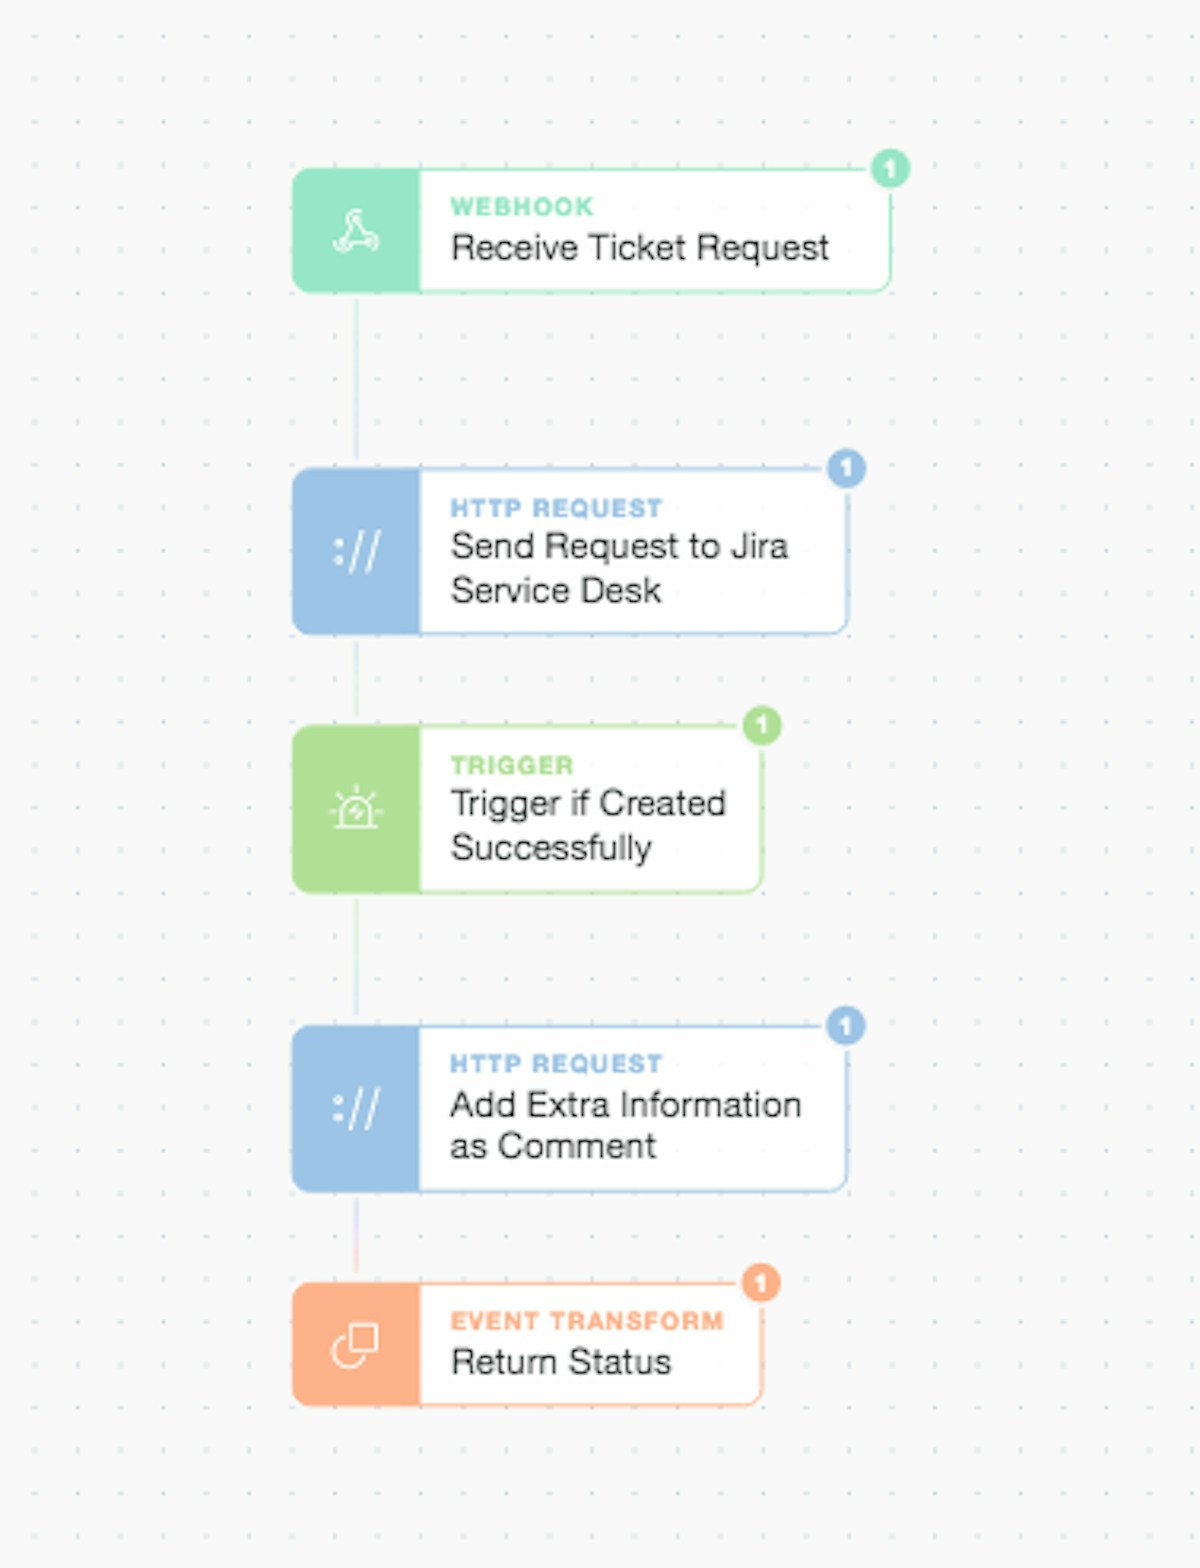The image size is (1200, 1568).
Task: Click HTTP icon on Send Request to Jira
Action: 356,551
